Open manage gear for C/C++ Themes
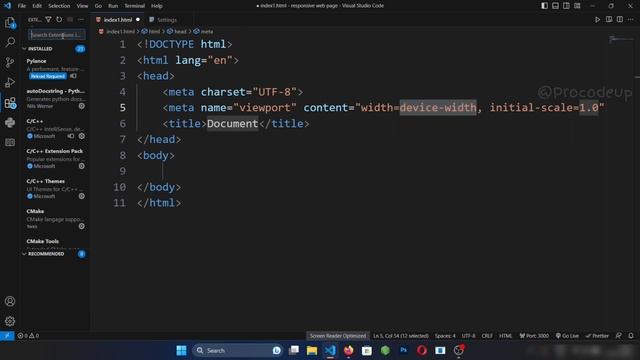The width and height of the screenshot is (640, 360). (x=82, y=196)
